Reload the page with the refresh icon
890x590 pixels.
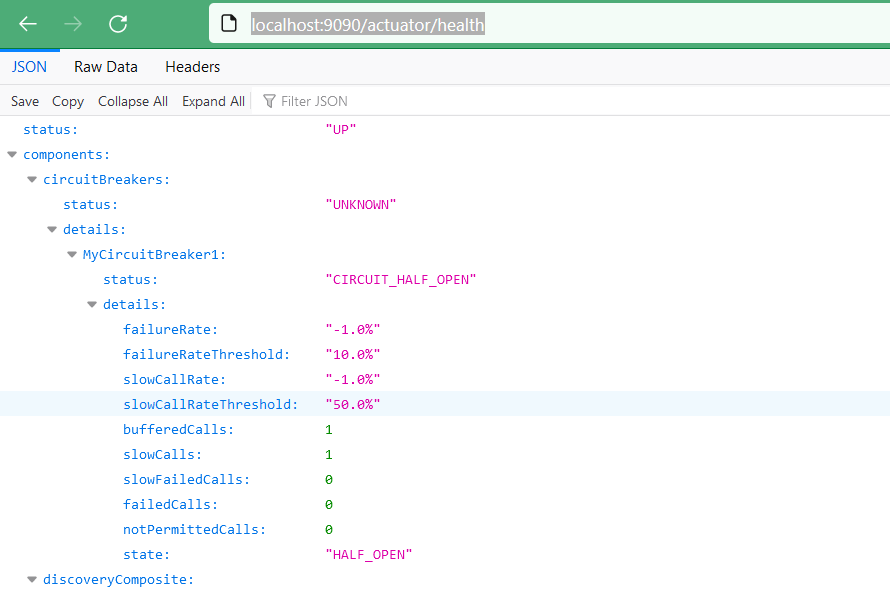click(118, 24)
